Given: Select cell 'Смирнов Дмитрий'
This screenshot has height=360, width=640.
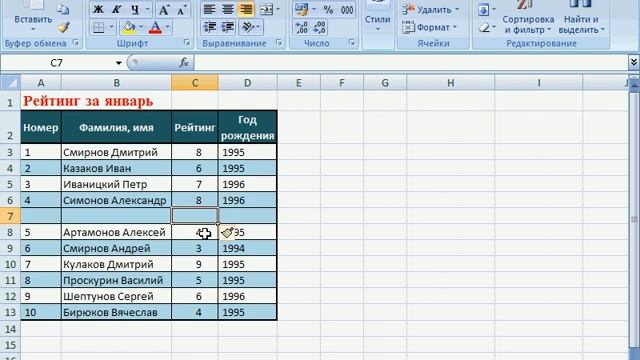Looking at the screenshot, I should tap(116, 152).
